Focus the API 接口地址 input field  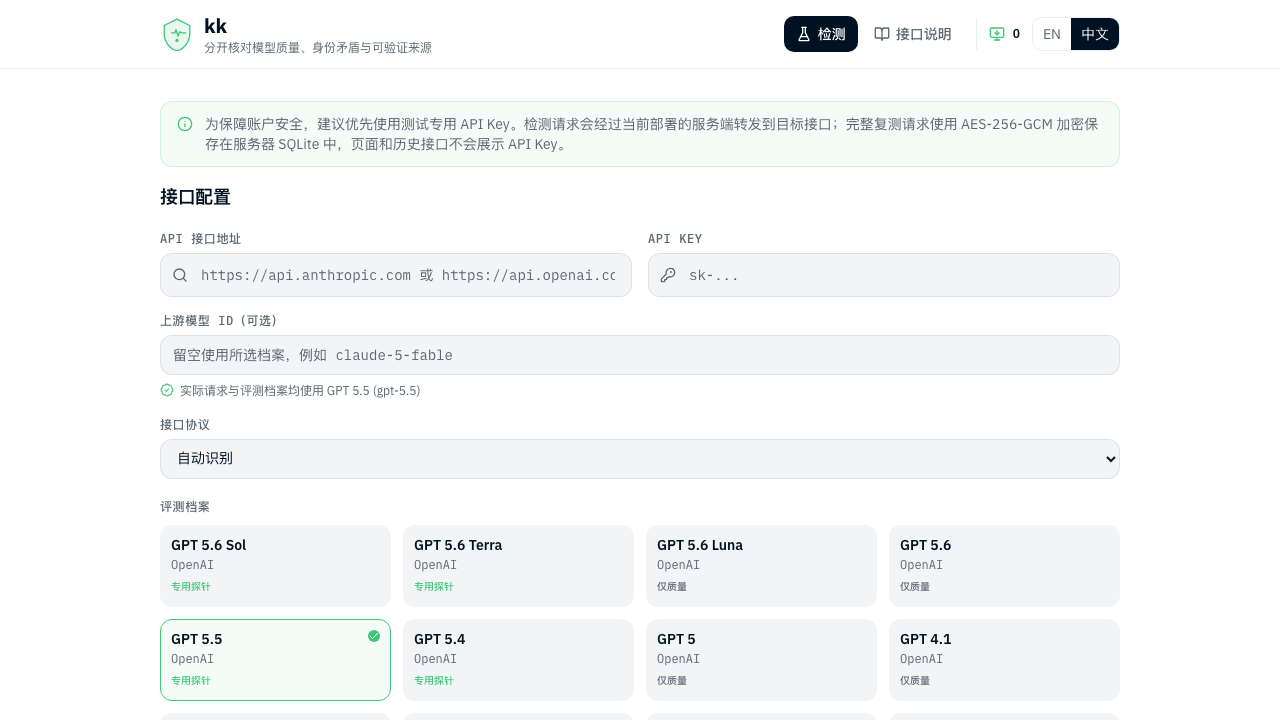pos(396,275)
